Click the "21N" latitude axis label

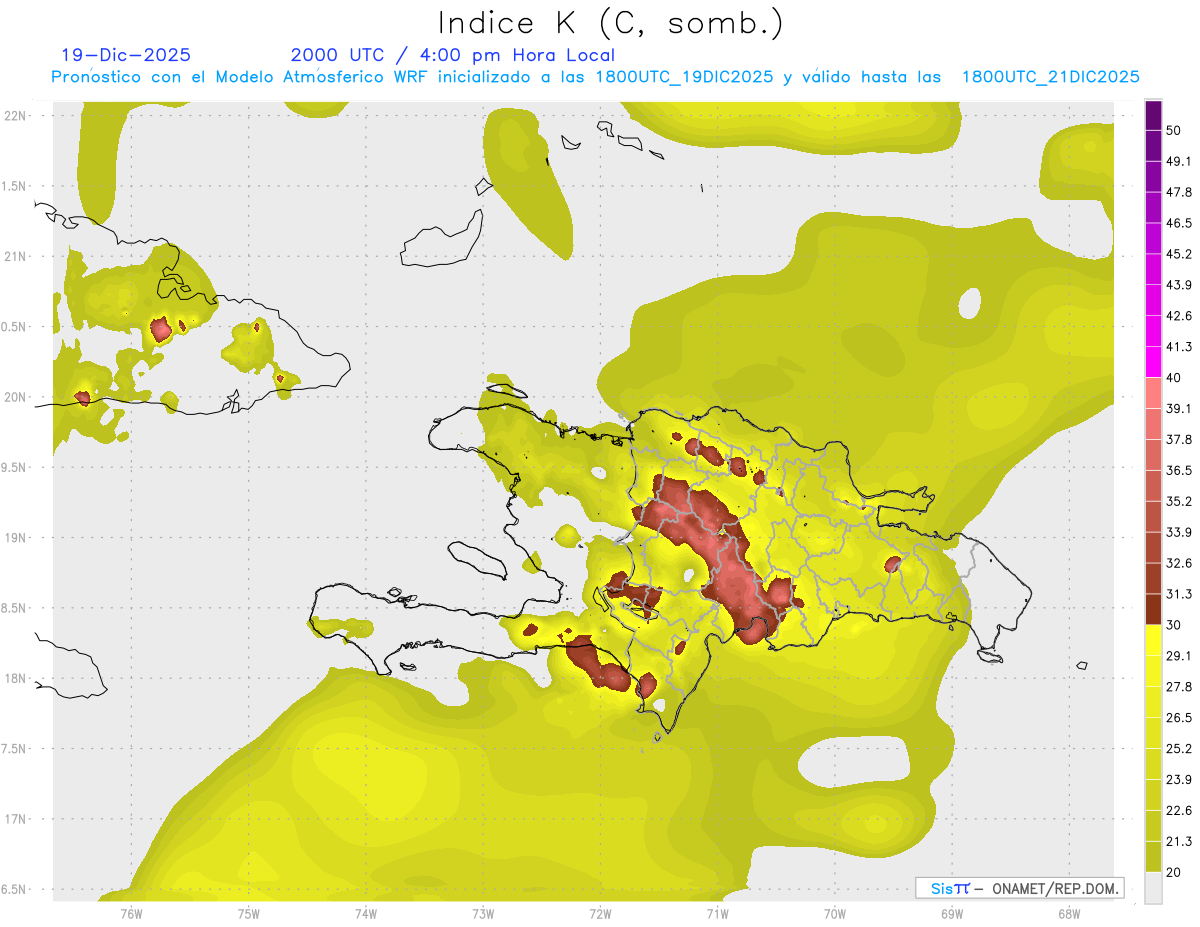pos(14,256)
